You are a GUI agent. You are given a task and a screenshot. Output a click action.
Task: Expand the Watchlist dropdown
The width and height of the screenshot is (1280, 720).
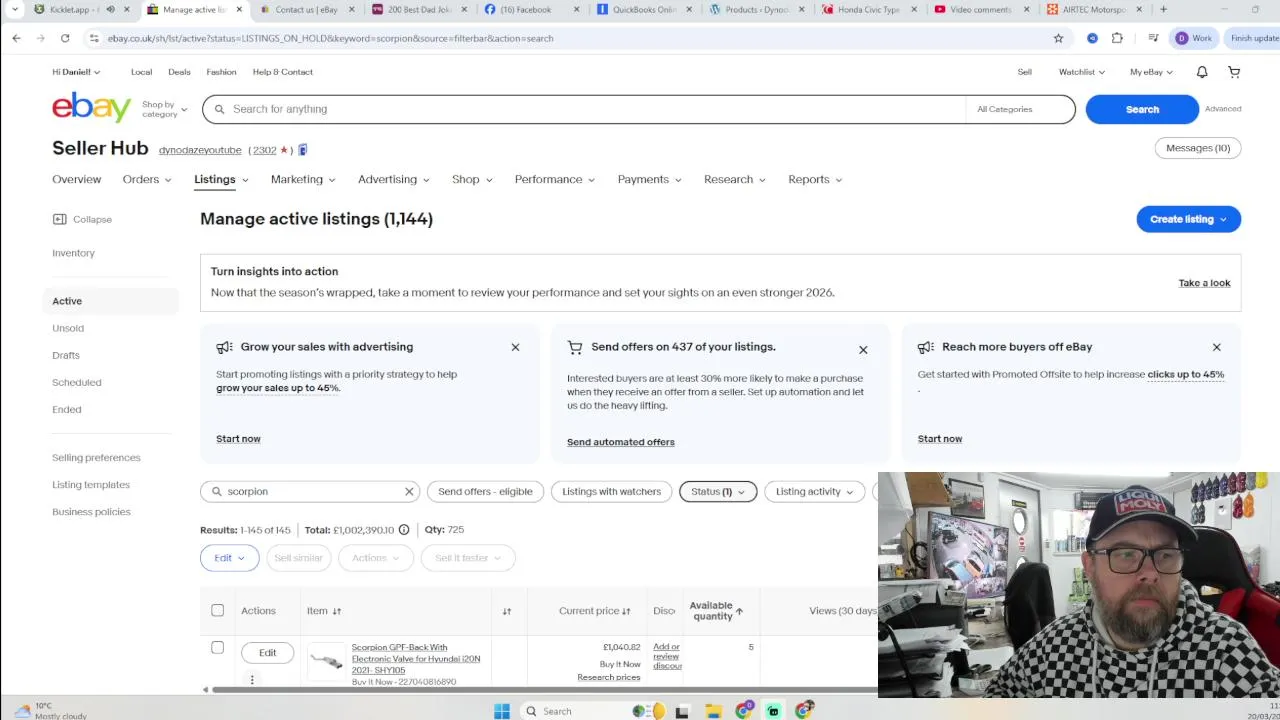click(1081, 72)
